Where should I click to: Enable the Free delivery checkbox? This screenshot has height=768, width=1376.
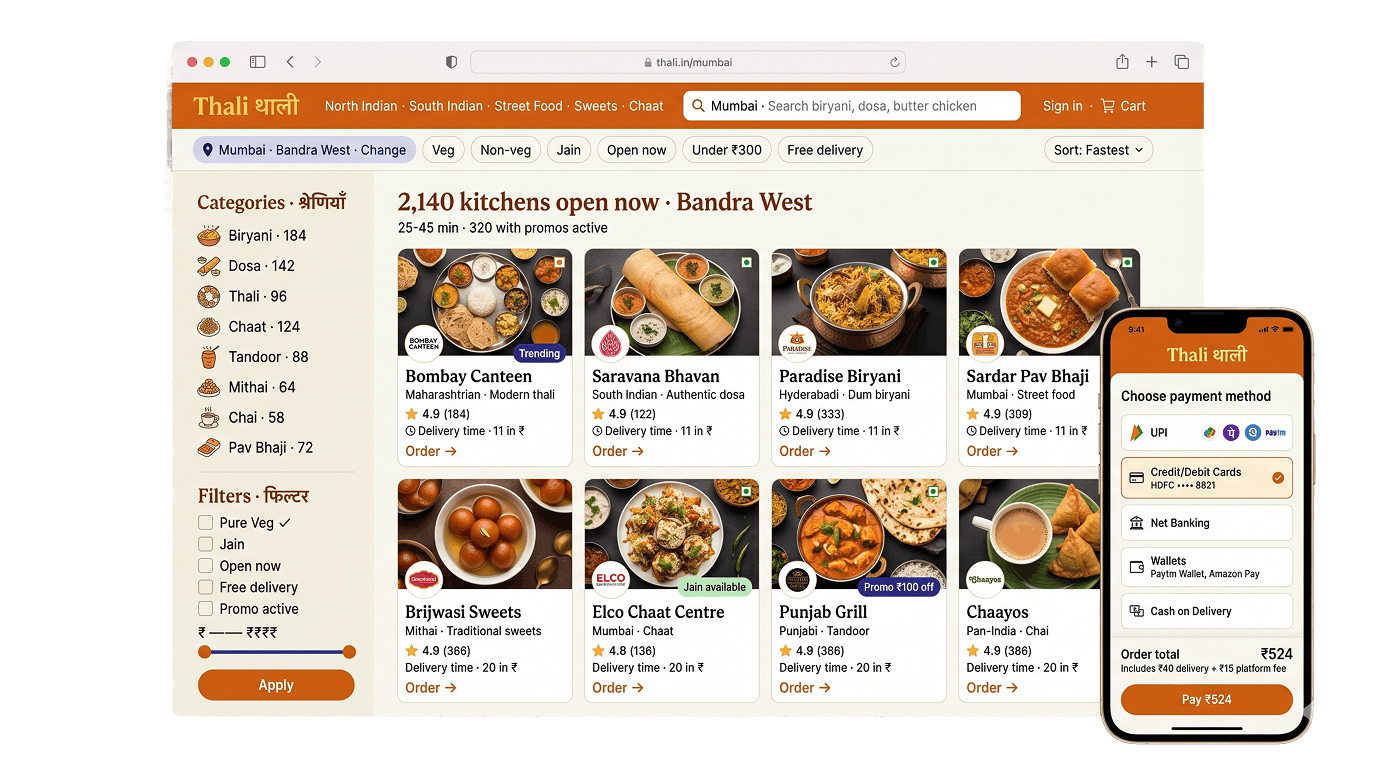click(205, 587)
